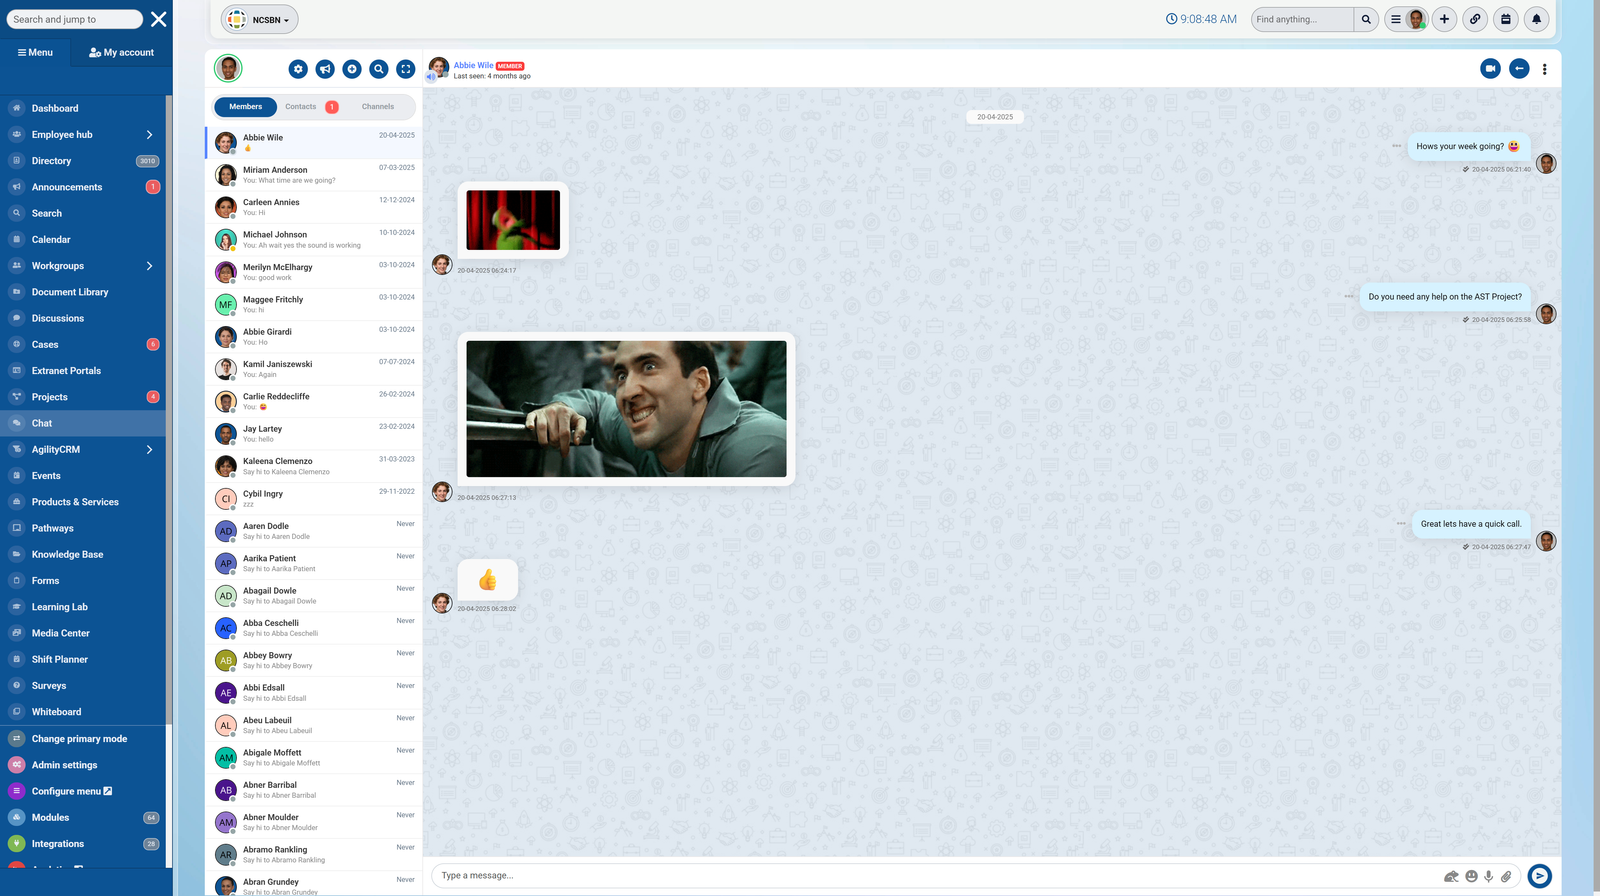This screenshot has width=1600, height=896.
Task: Open chat settings gear icon
Action: [x=298, y=69]
